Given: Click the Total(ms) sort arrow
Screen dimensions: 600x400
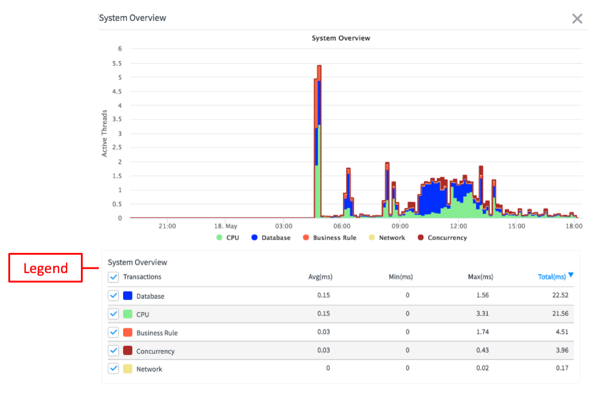Looking at the screenshot, I should point(571,275).
